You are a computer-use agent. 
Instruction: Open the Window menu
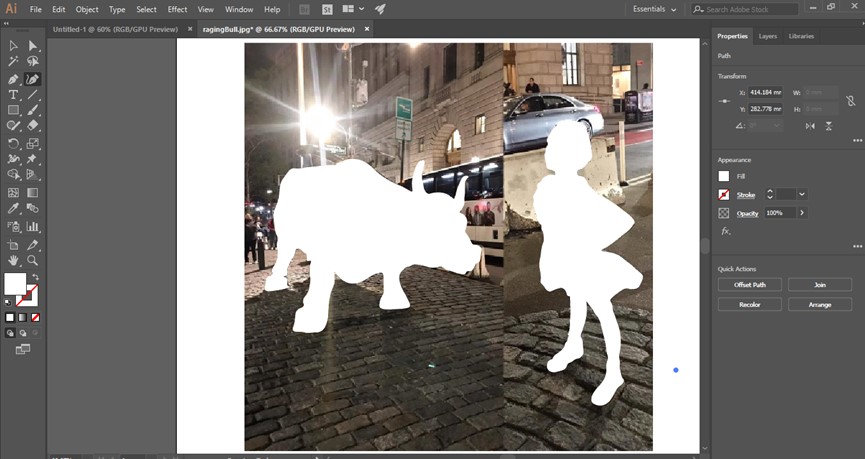(x=239, y=9)
